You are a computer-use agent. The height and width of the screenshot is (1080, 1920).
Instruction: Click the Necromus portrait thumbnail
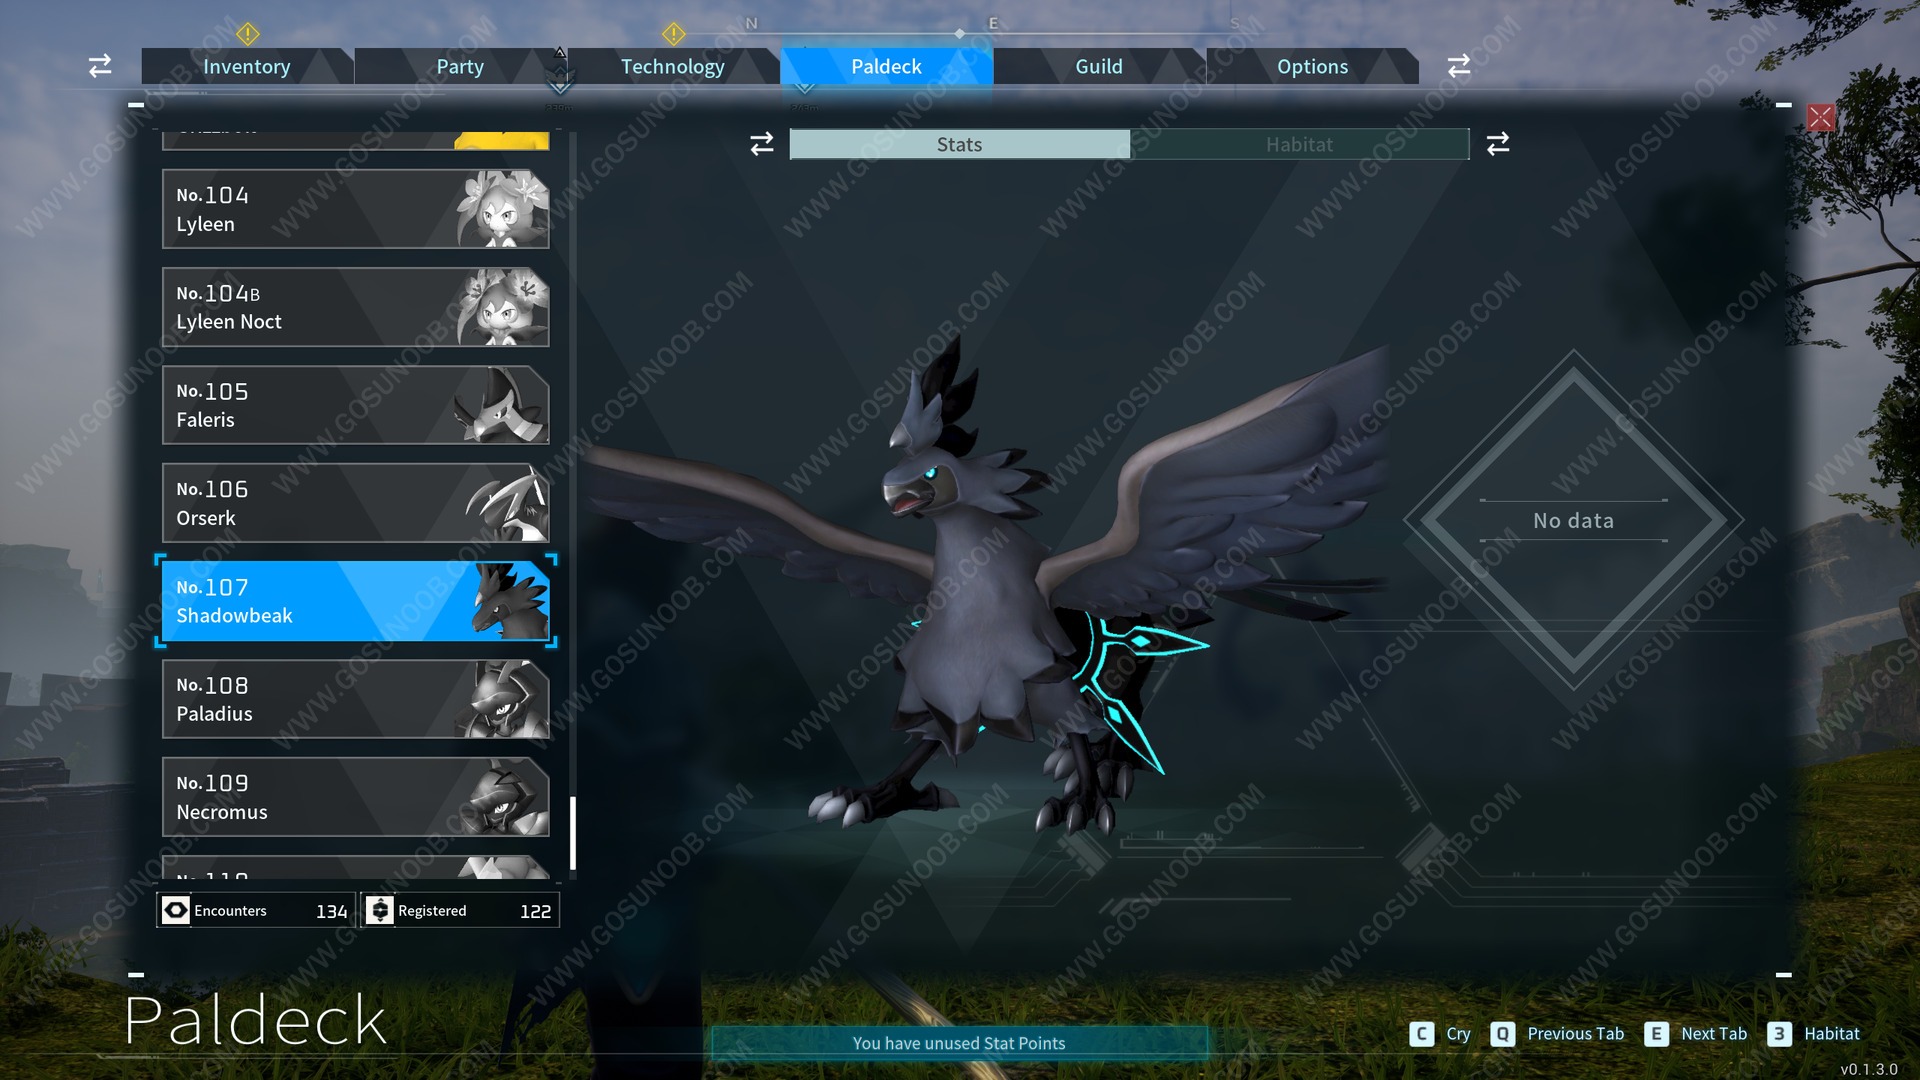point(502,797)
